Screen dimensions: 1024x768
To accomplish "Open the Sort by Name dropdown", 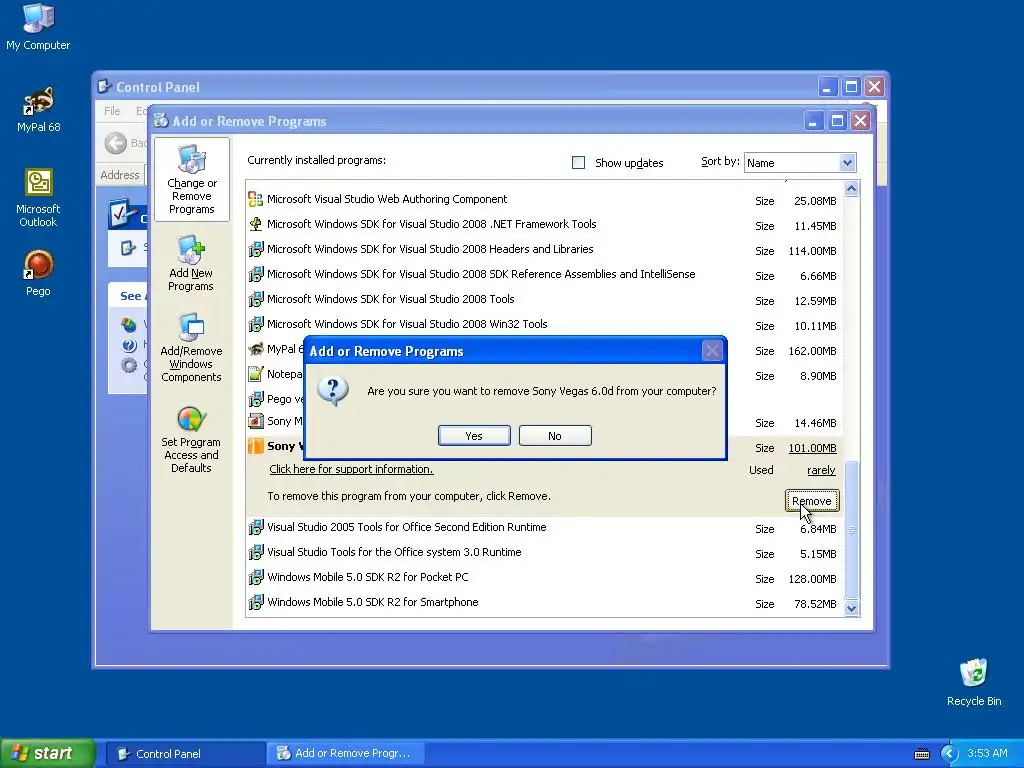I will [847, 163].
